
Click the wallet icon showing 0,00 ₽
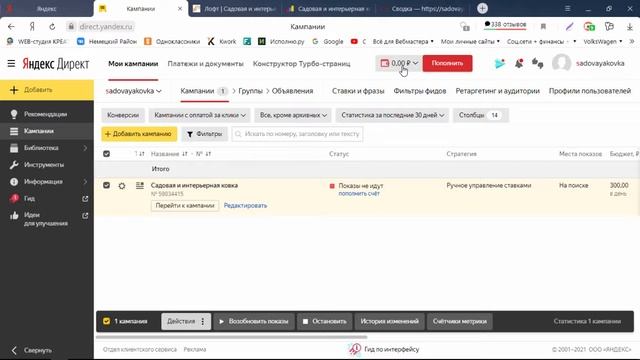pos(384,63)
